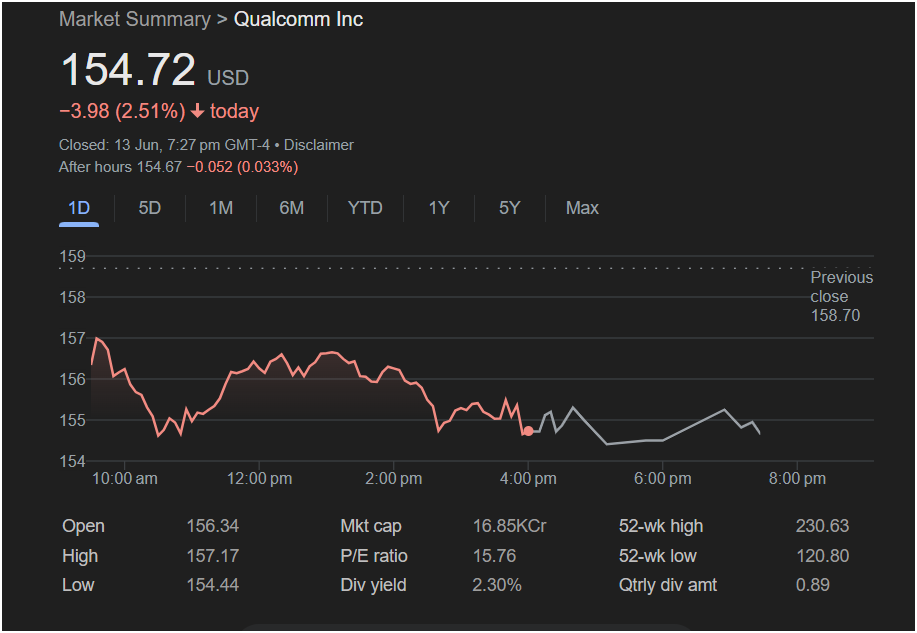This screenshot has width=917, height=633.
Task: Click the 159 y-axis label
Action: coord(73,256)
